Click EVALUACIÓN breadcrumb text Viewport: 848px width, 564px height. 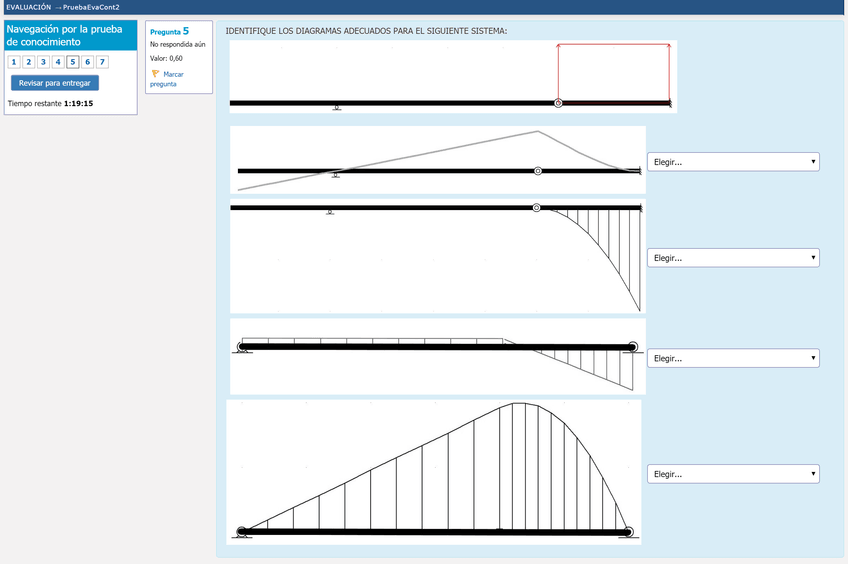29,7
